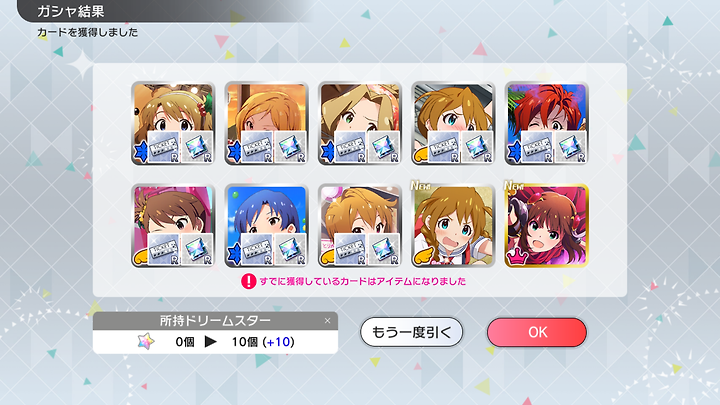Click the crystal icon on blushing girl card
The width and height of the screenshot is (720, 405).
(478, 147)
